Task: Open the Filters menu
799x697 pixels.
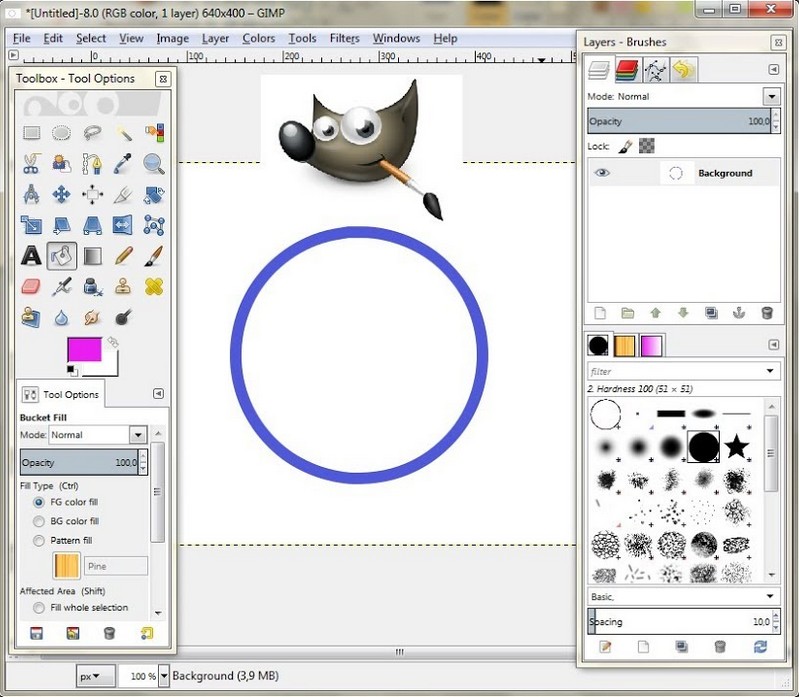Action: [x=344, y=38]
